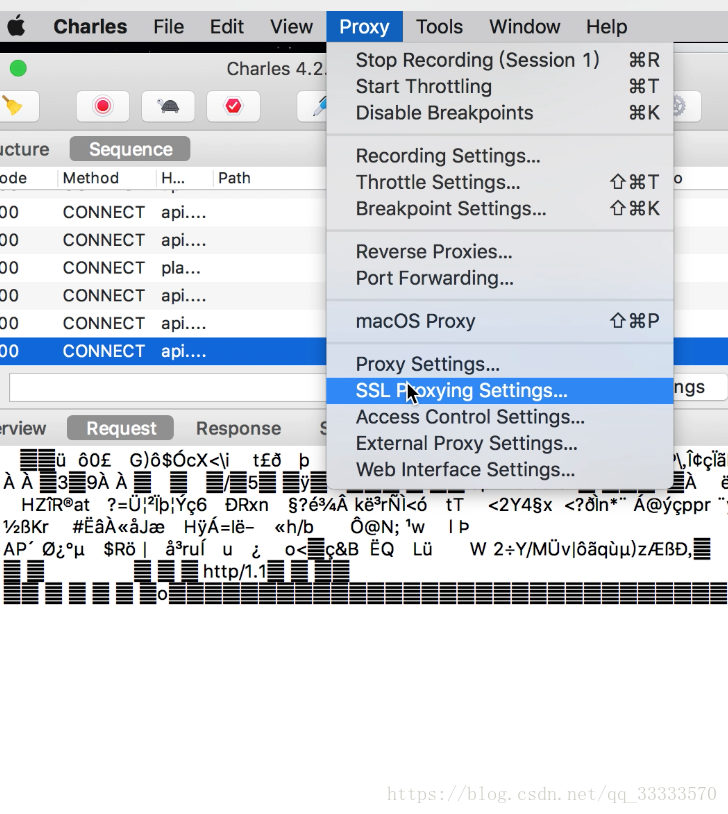Select the Request tab

point(121,428)
